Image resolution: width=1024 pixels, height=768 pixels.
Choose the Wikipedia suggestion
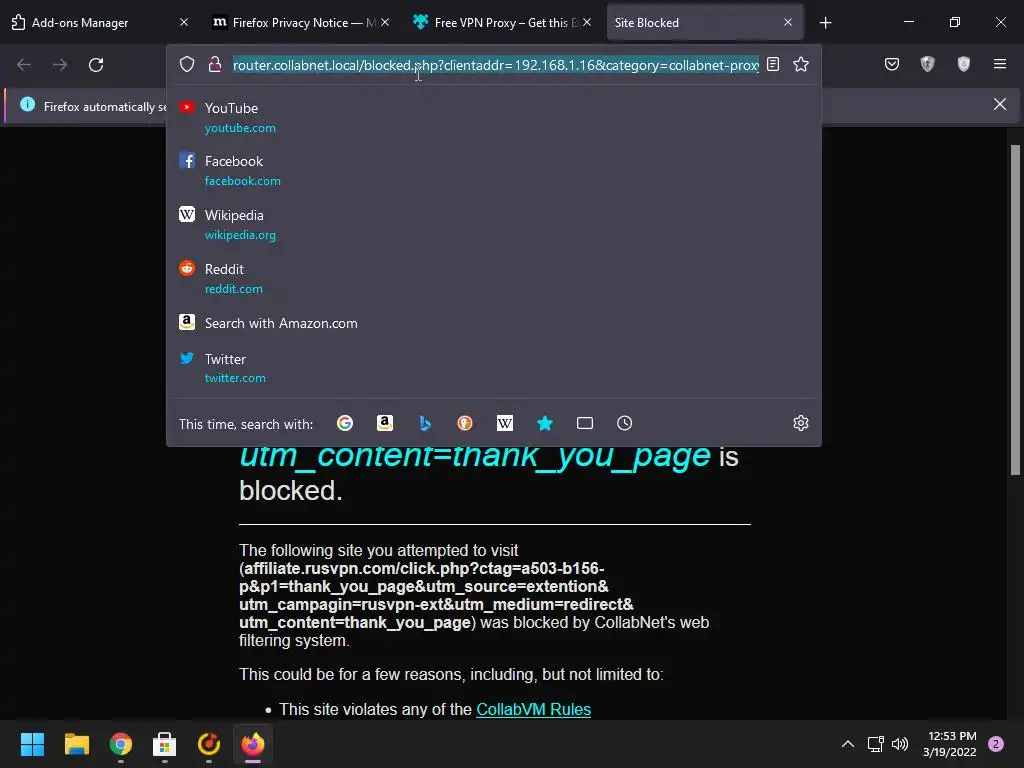494,225
